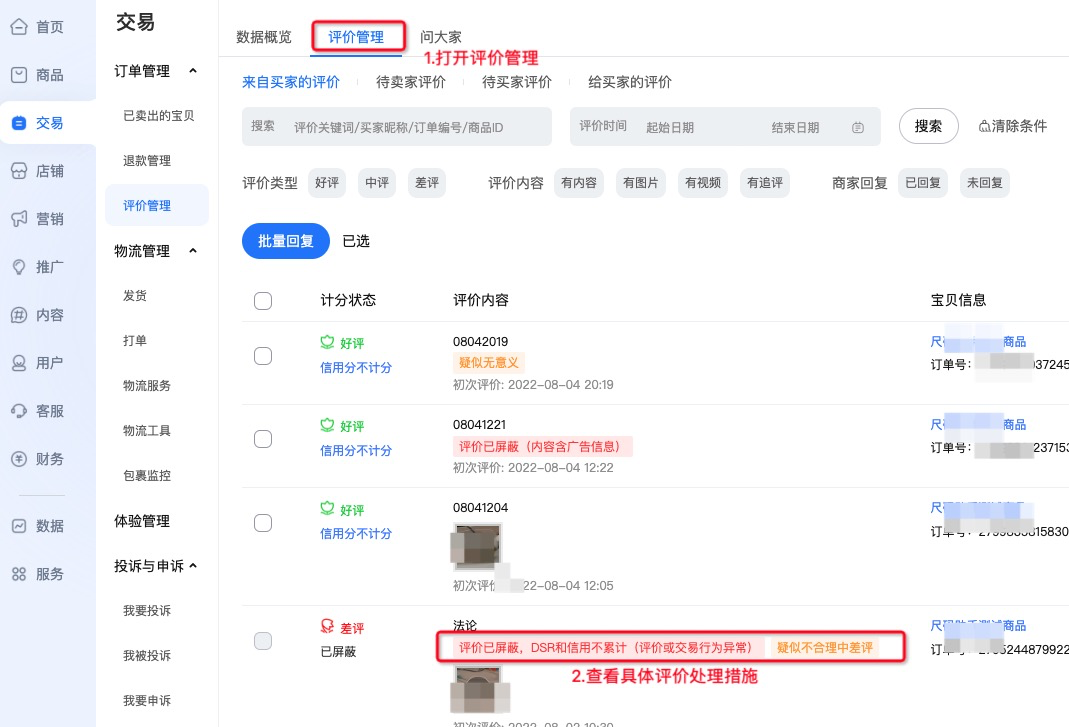Open 包裹监控 menu item

pos(147,475)
